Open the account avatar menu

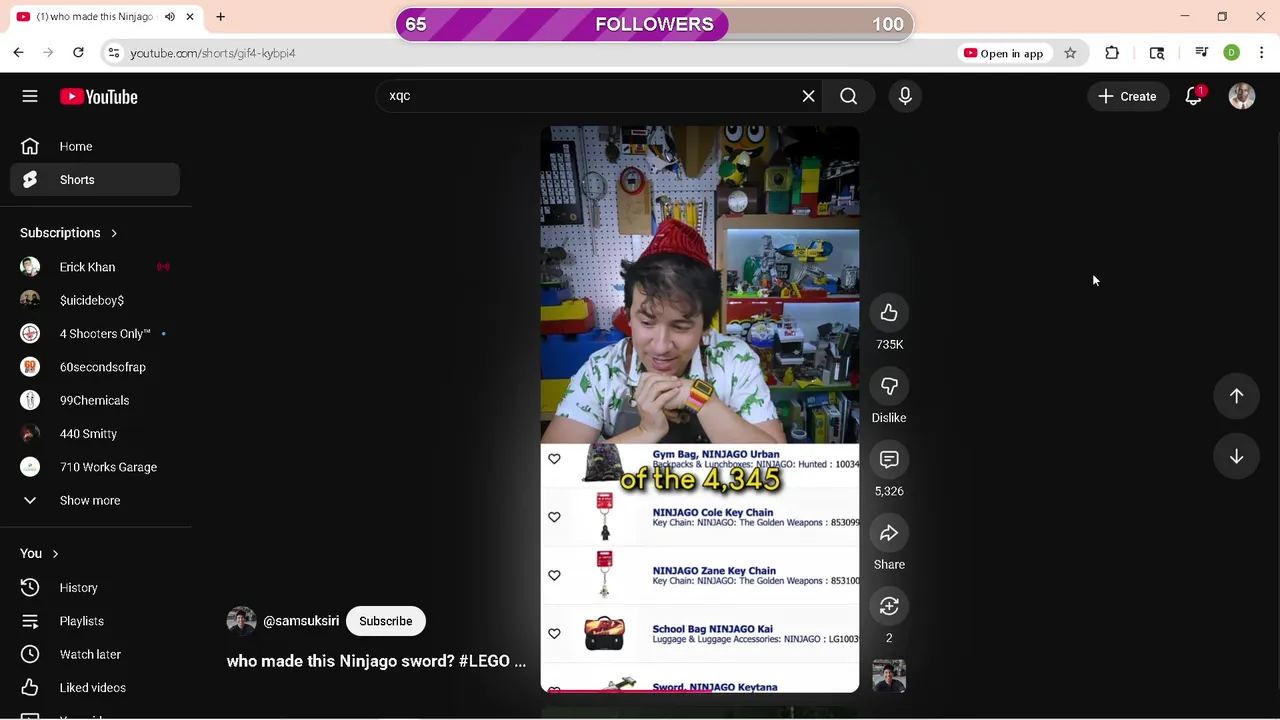1242,96
